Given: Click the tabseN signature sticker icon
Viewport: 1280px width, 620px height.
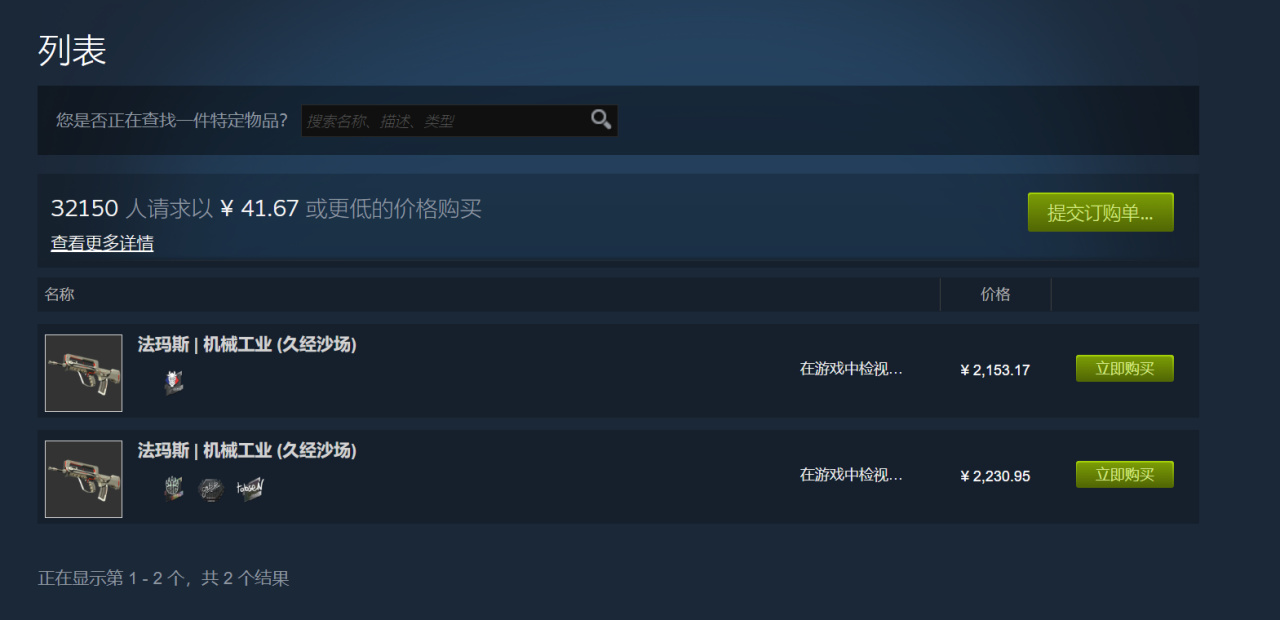Looking at the screenshot, I should click(x=250, y=489).
